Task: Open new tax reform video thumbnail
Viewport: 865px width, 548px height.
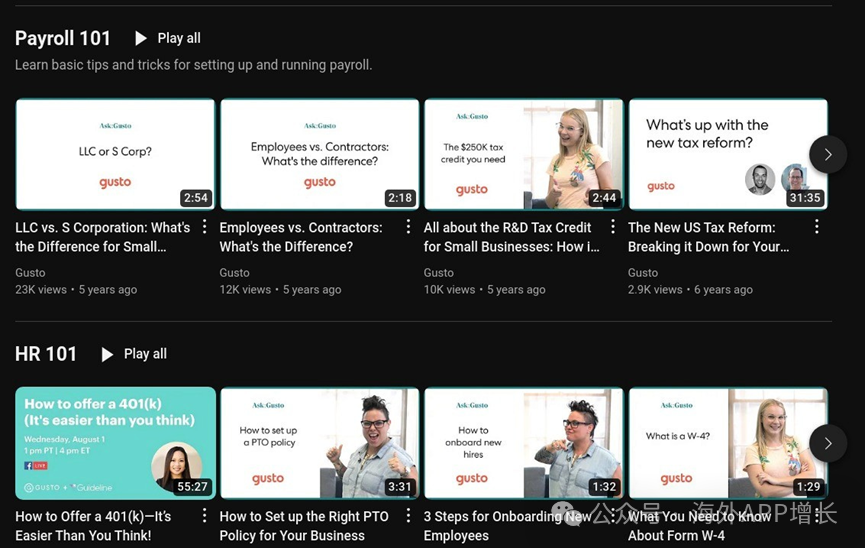Action: click(x=728, y=155)
